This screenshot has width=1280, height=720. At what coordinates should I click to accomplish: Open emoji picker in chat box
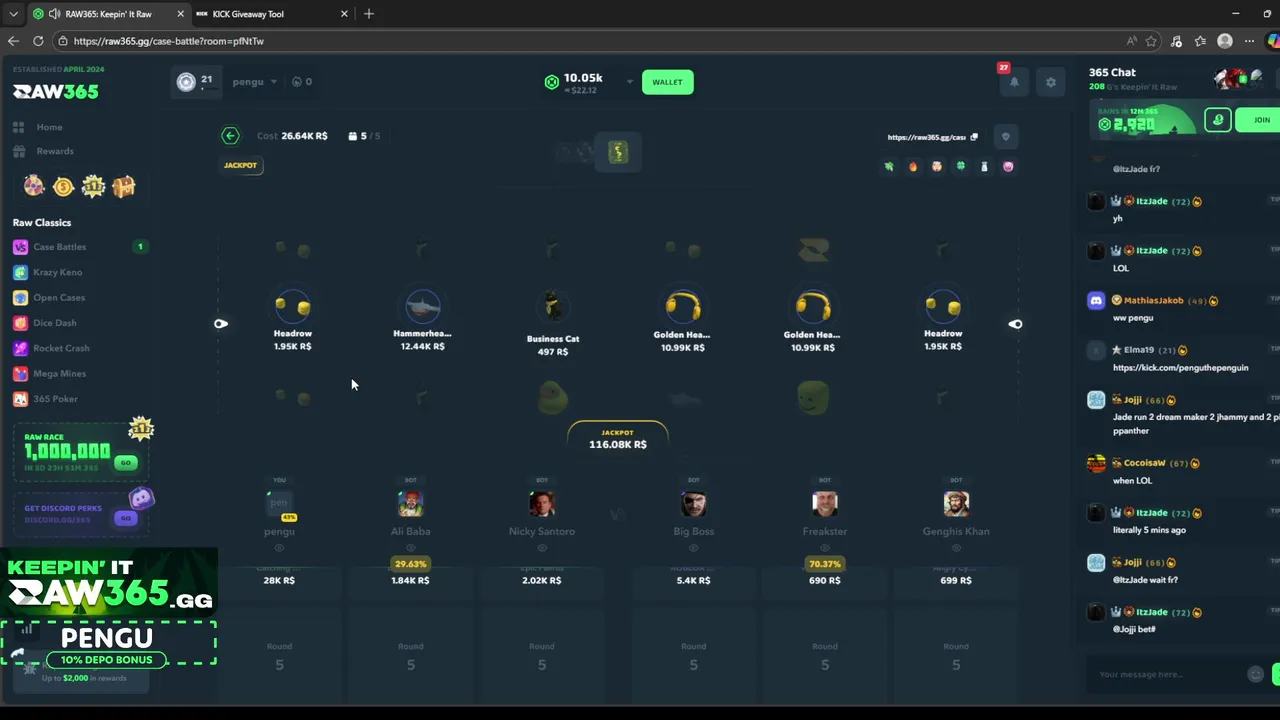pyautogui.click(x=1256, y=674)
